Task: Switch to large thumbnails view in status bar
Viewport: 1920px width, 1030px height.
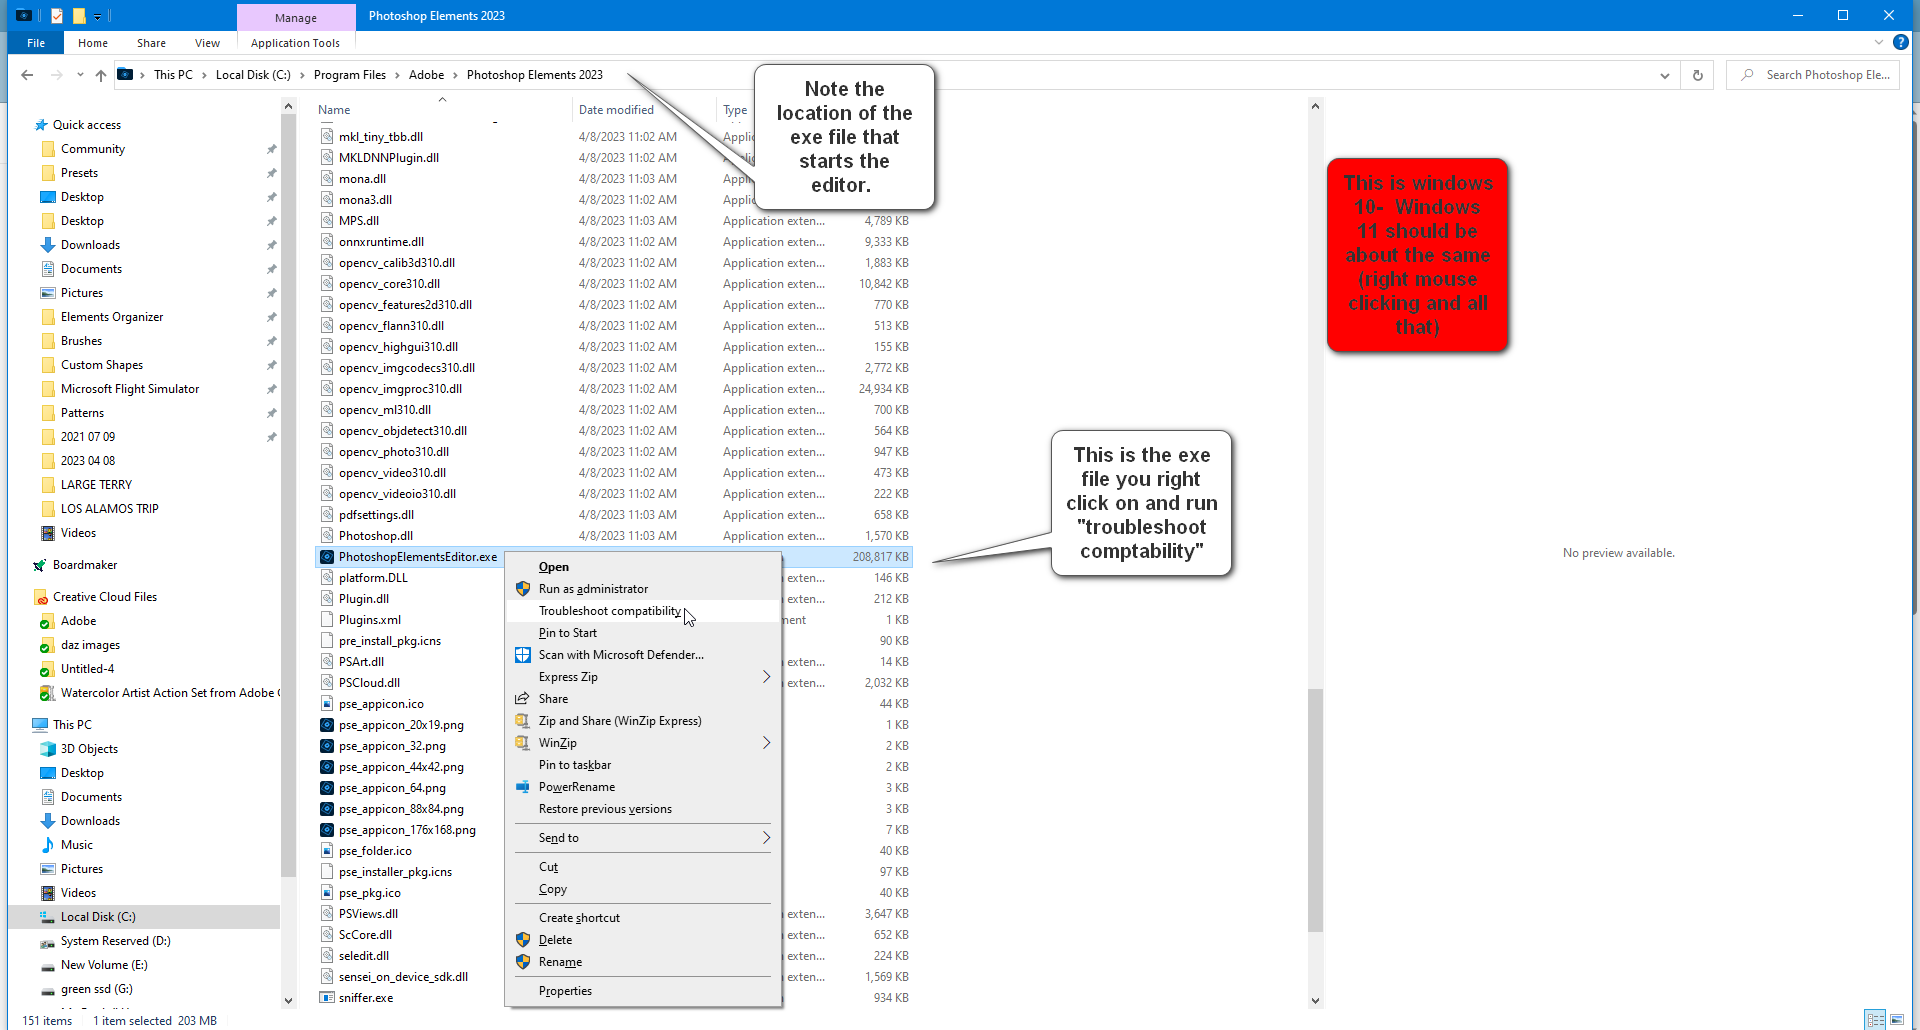Action: coord(1897,1020)
